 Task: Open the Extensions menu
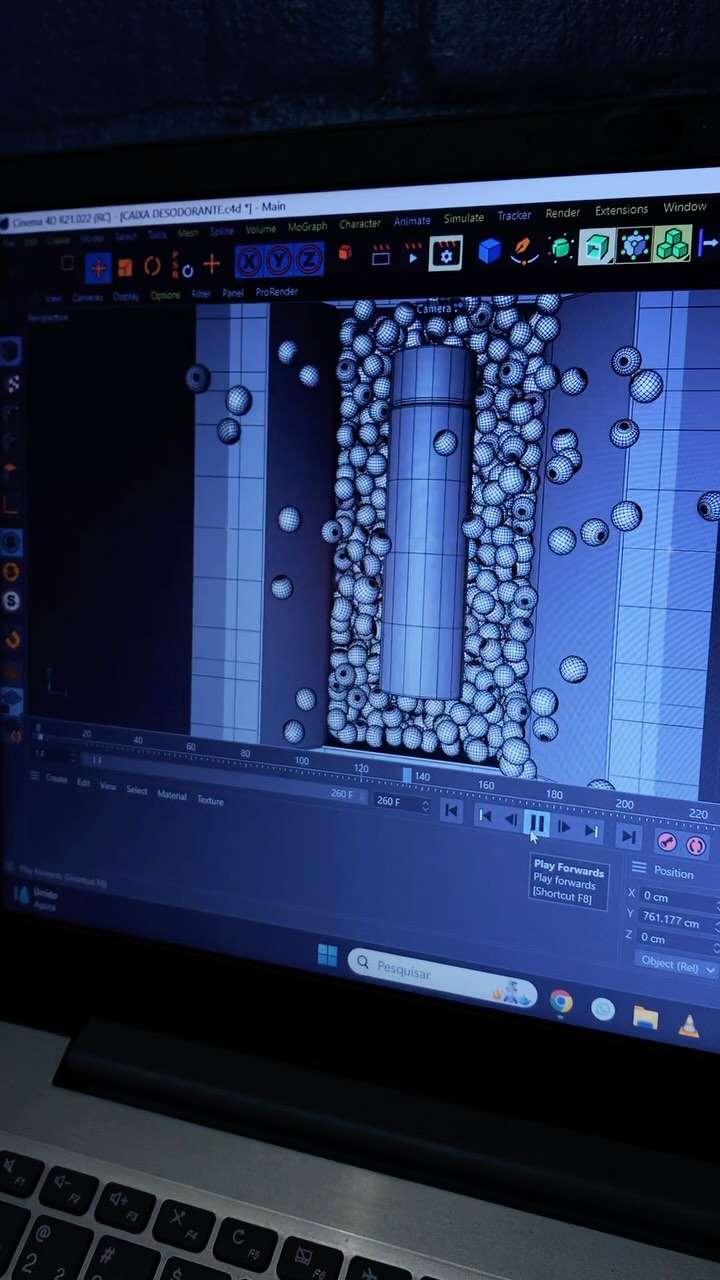622,210
